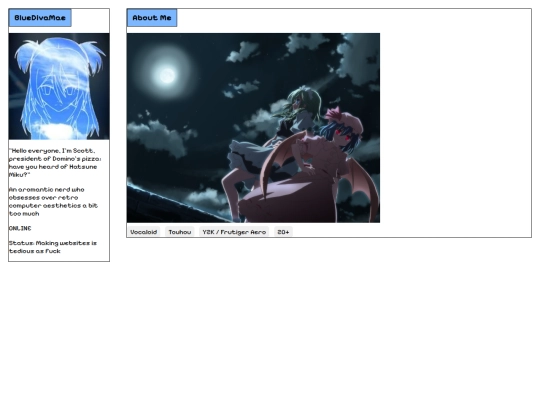Select the 20+ tag
The width and height of the screenshot is (540, 405).
point(283,232)
